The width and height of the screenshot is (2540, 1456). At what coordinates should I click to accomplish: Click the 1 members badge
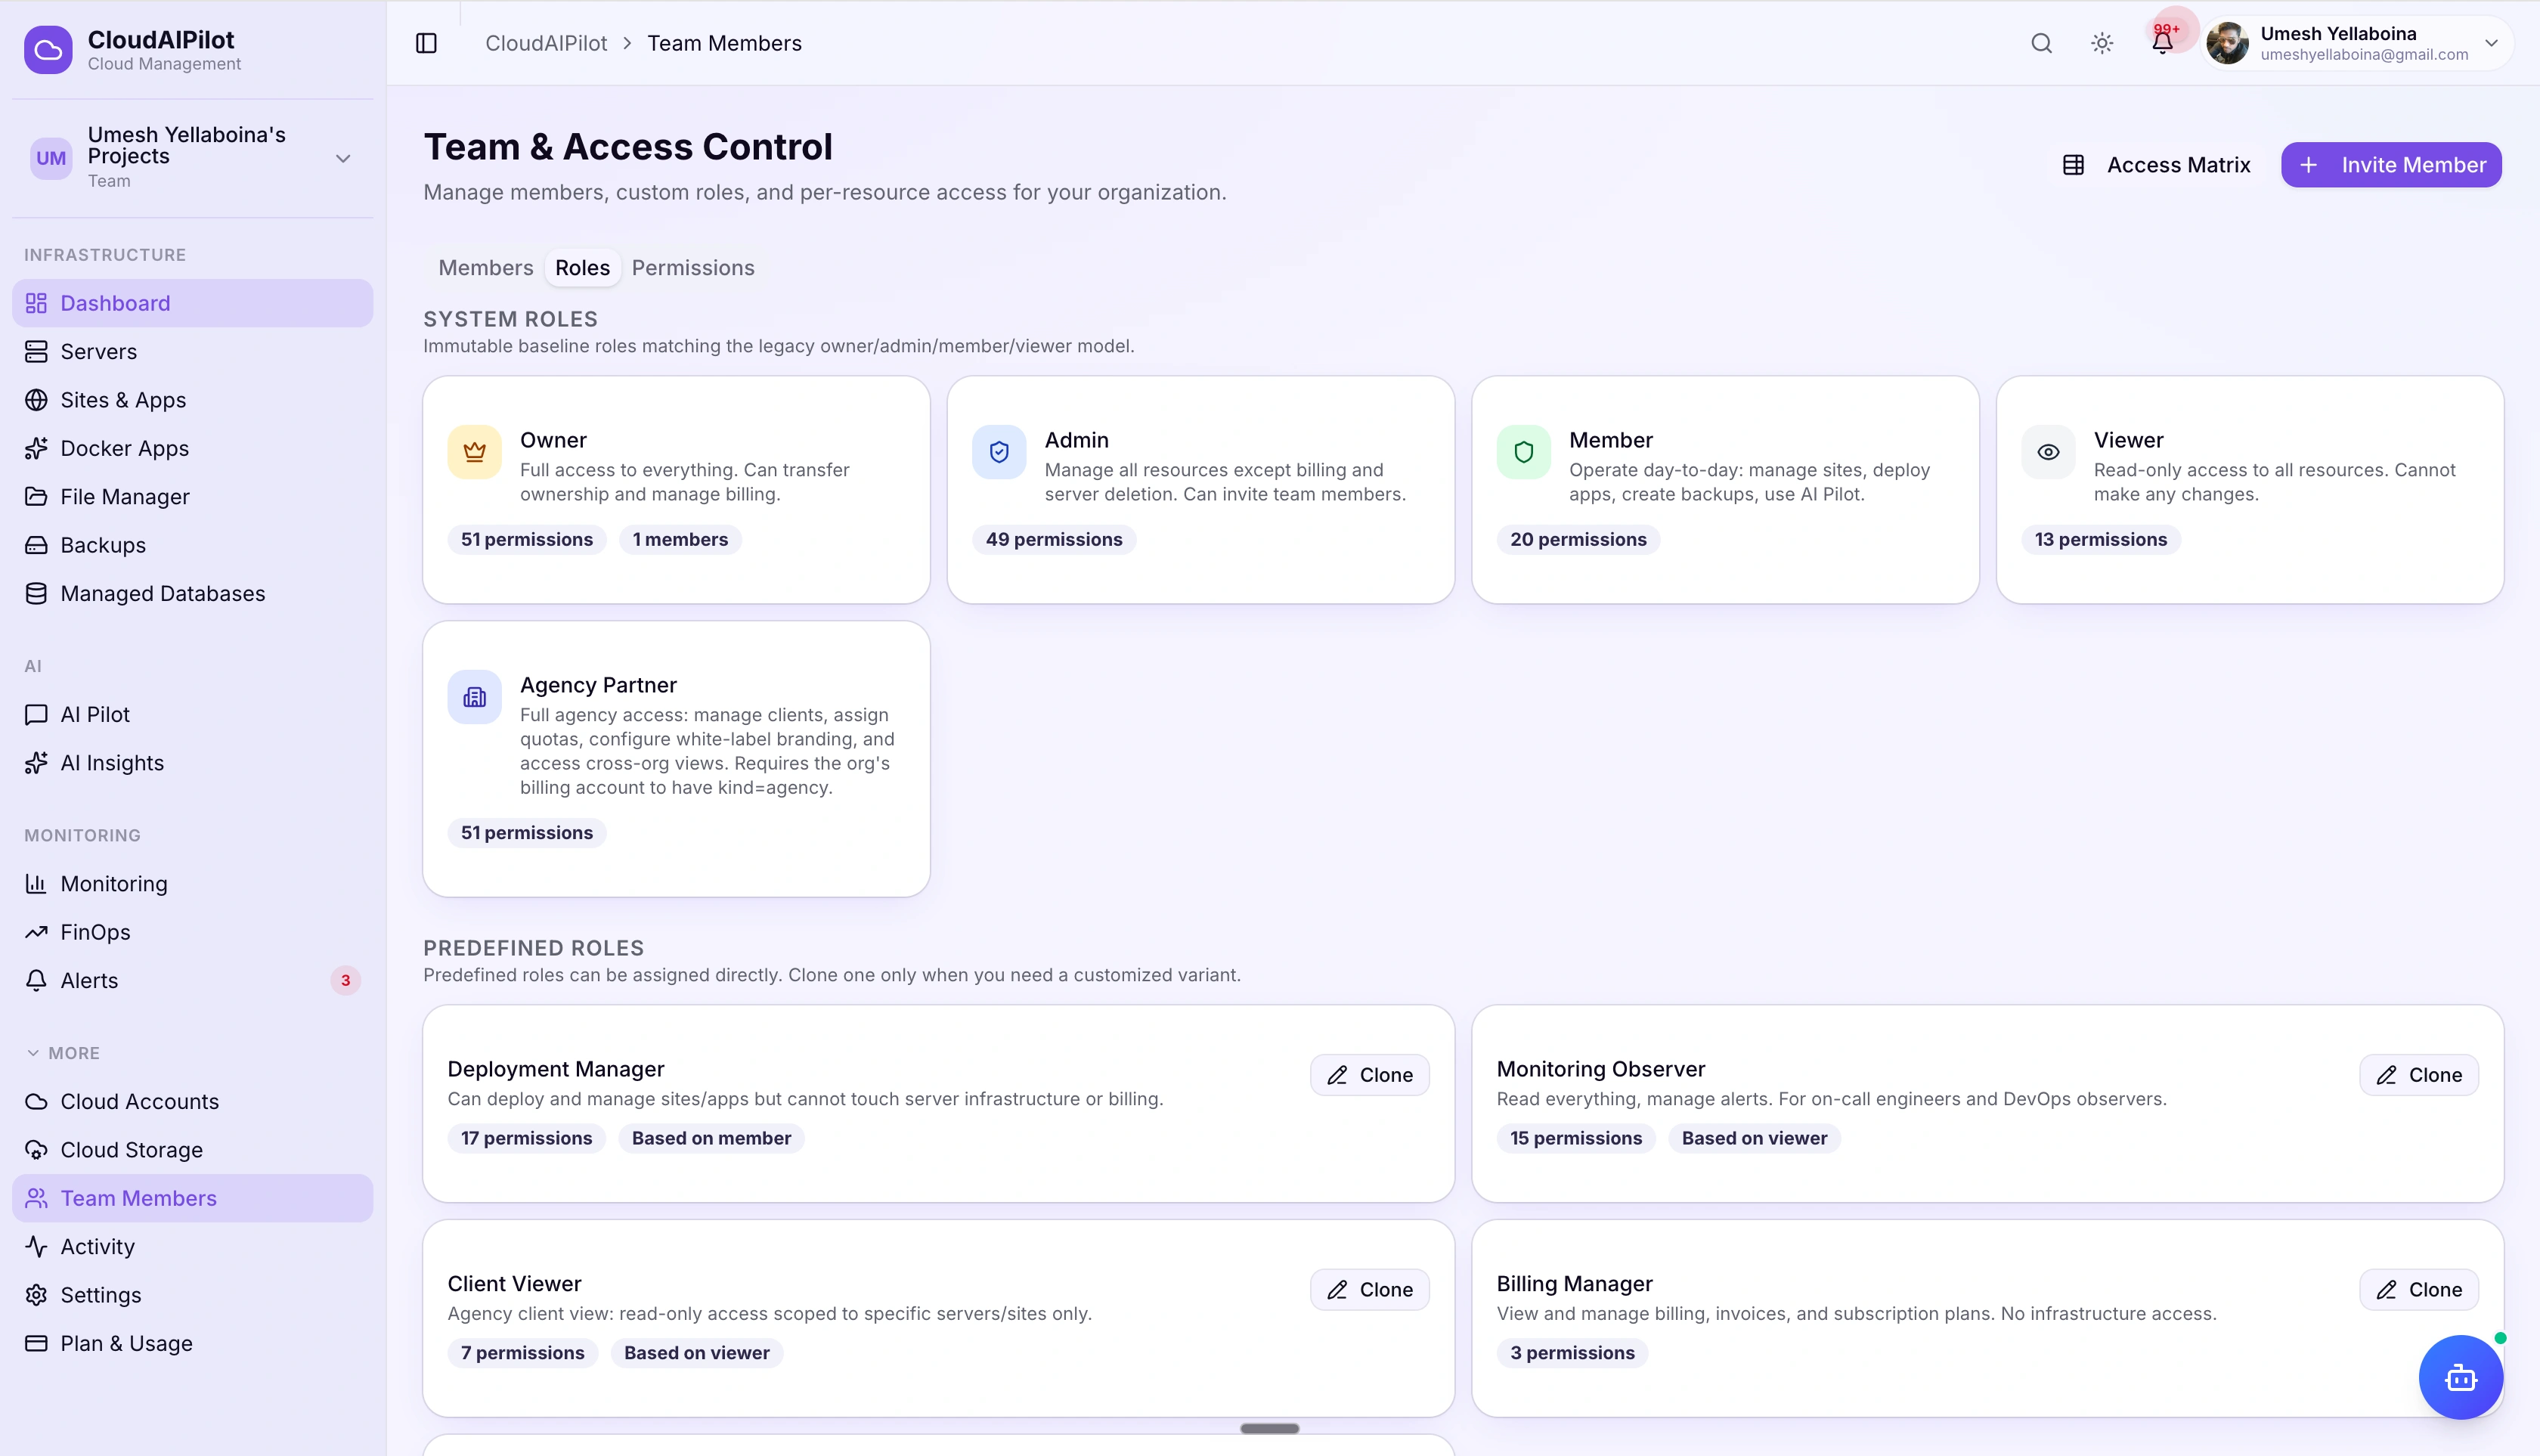pyautogui.click(x=680, y=540)
